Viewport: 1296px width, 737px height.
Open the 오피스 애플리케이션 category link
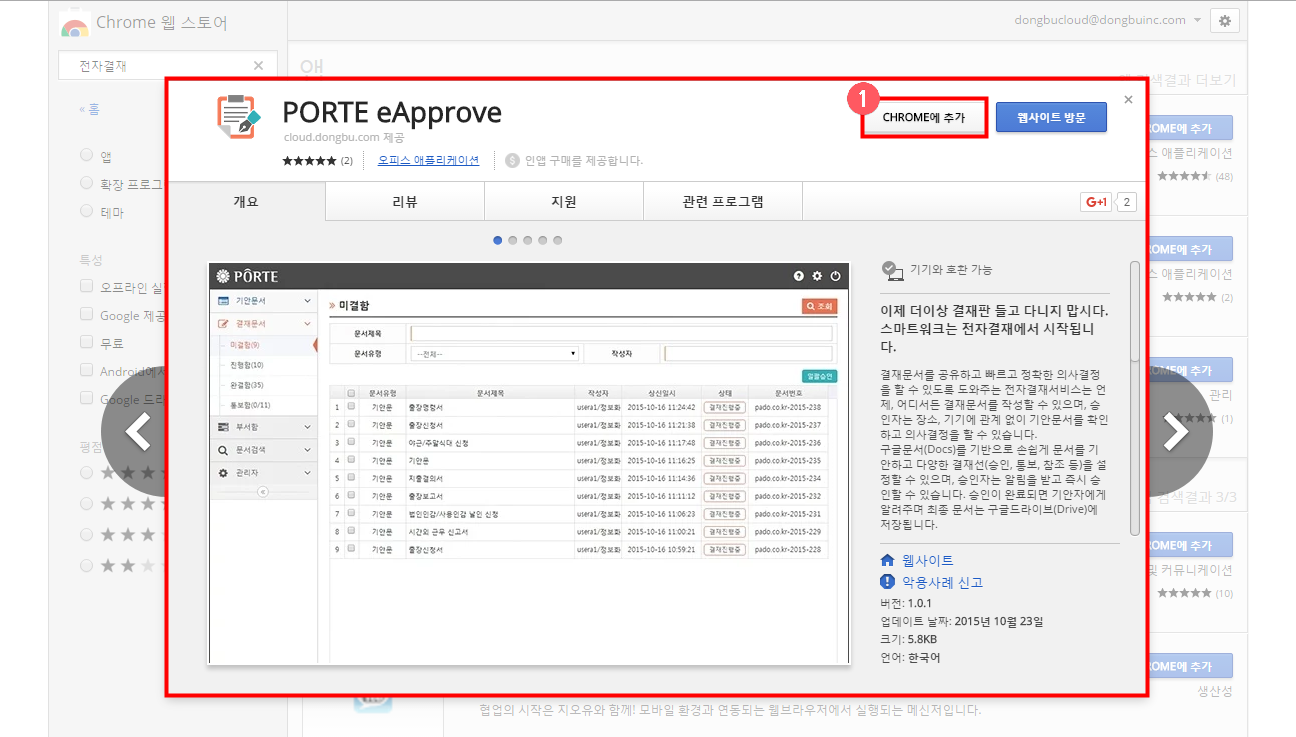(x=428, y=160)
